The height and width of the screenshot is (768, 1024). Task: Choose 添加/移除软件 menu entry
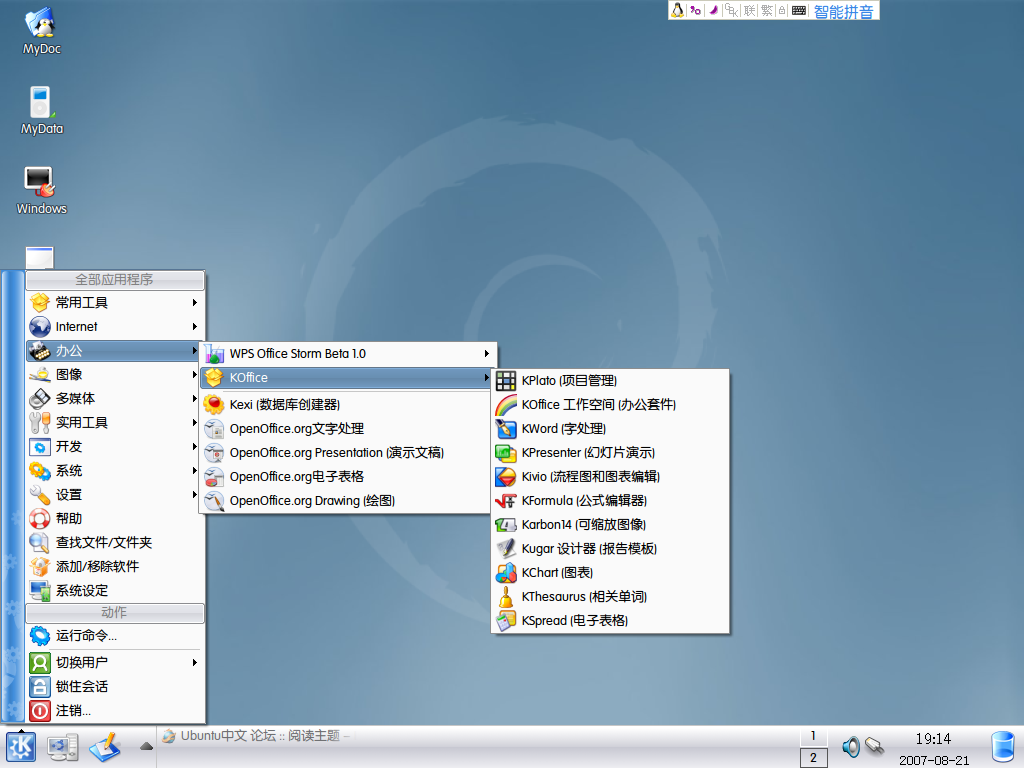(x=114, y=566)
